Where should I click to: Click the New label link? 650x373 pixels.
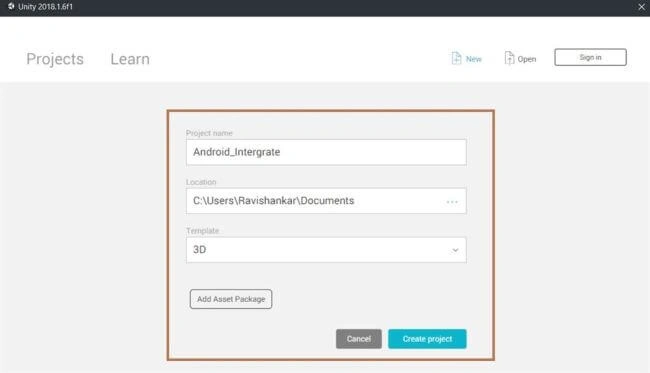point(473,59)
